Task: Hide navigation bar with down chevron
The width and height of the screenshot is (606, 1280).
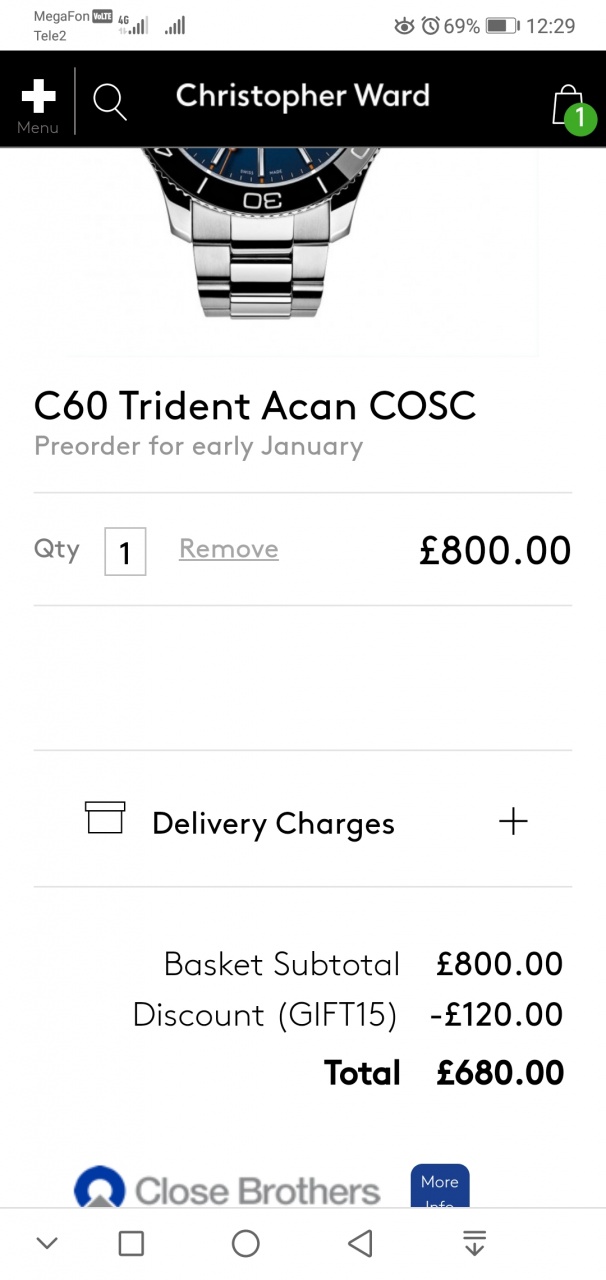Action: click(47, 1243)
